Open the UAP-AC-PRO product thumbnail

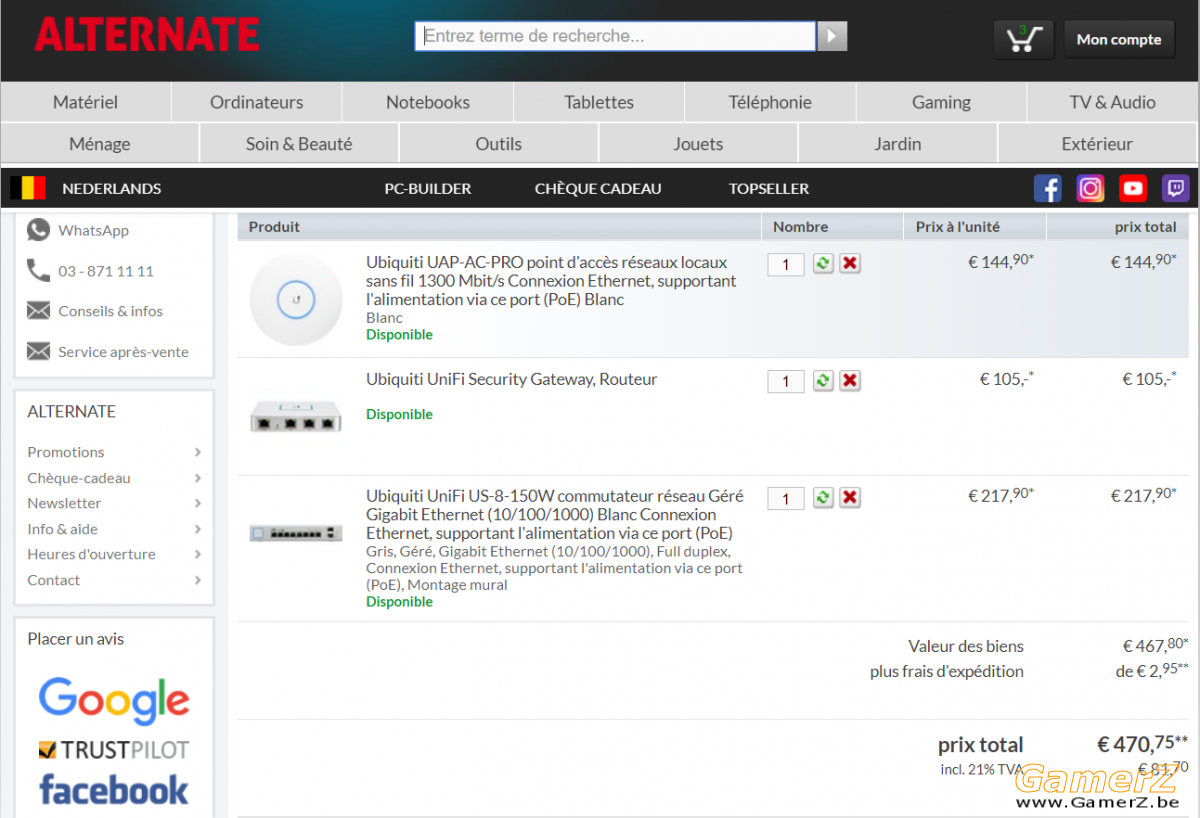296,299
